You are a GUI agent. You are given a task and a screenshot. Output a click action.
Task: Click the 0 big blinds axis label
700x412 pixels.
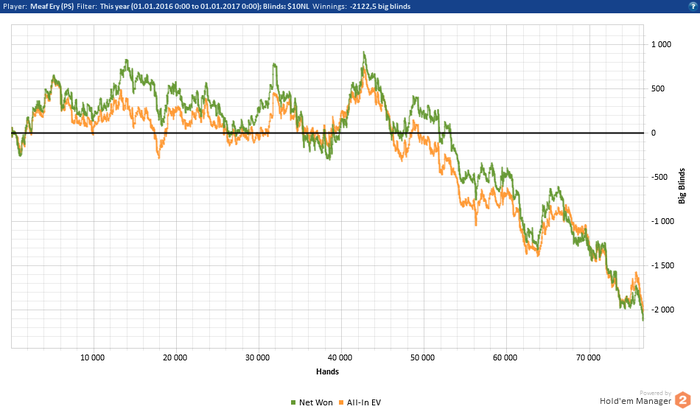pos(654,133)
